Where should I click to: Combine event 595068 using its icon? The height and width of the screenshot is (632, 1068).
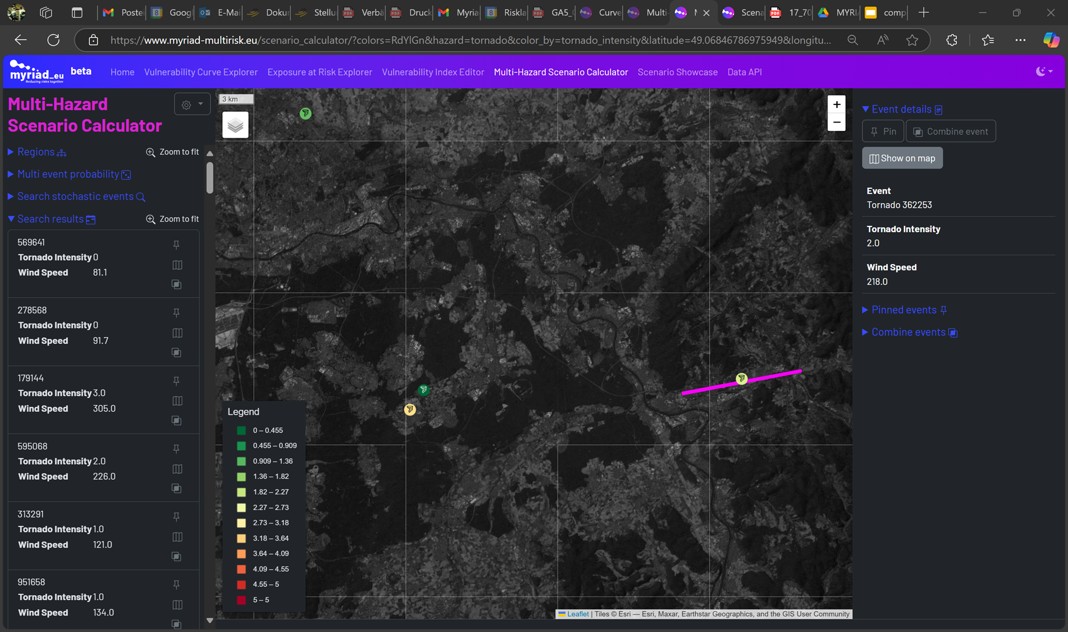[176, 488]
